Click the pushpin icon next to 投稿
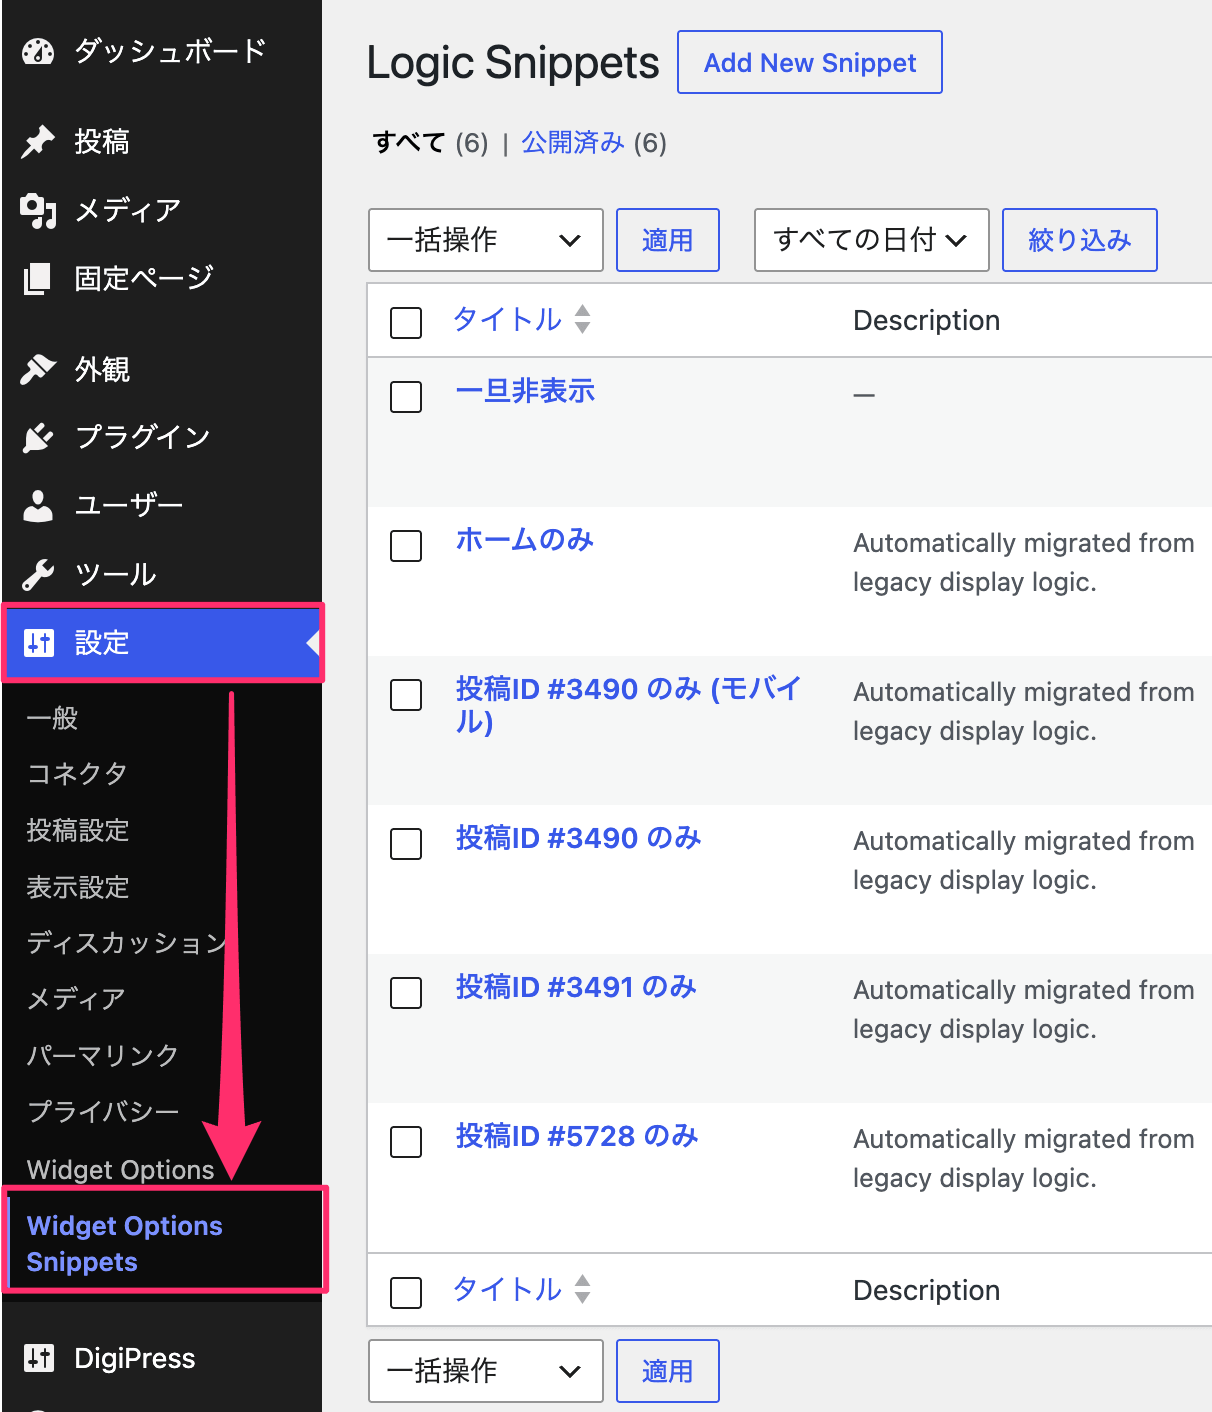Viewport: 1212px width, 1412px height. coord(38,142)
